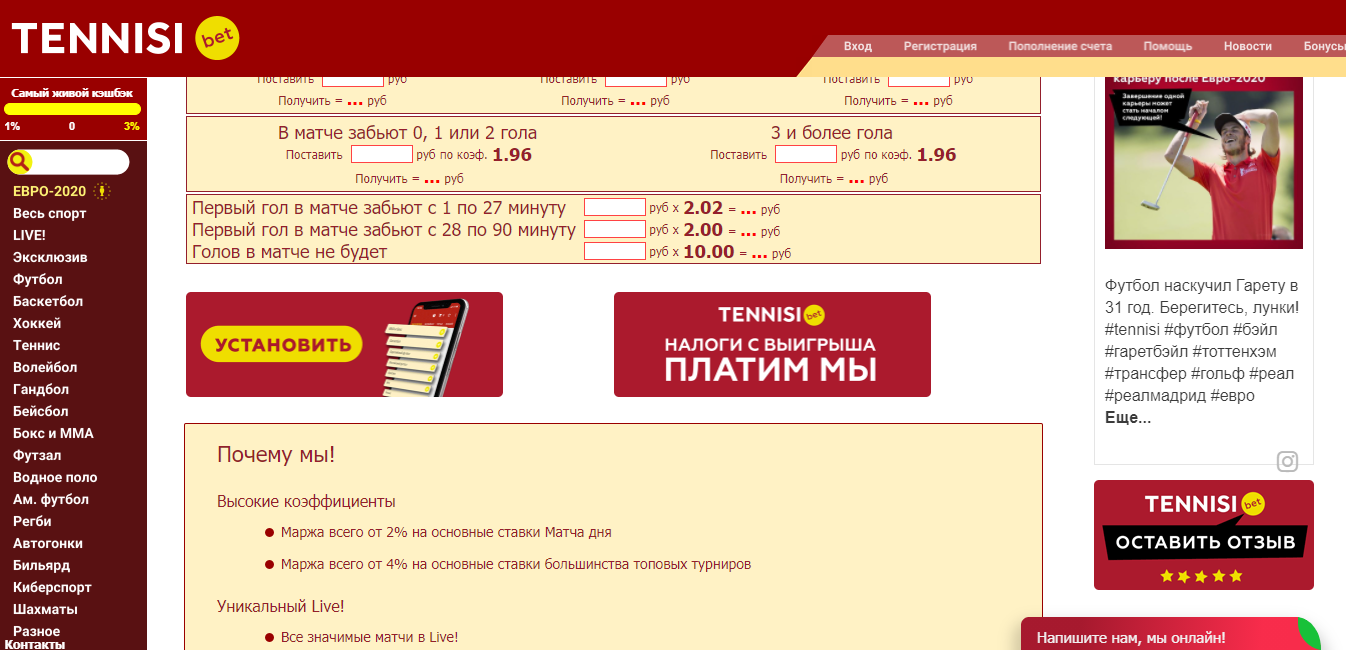Click the yellow search magnifier icon
This screenshot has height=650, width=1346.
click(20, 162)
